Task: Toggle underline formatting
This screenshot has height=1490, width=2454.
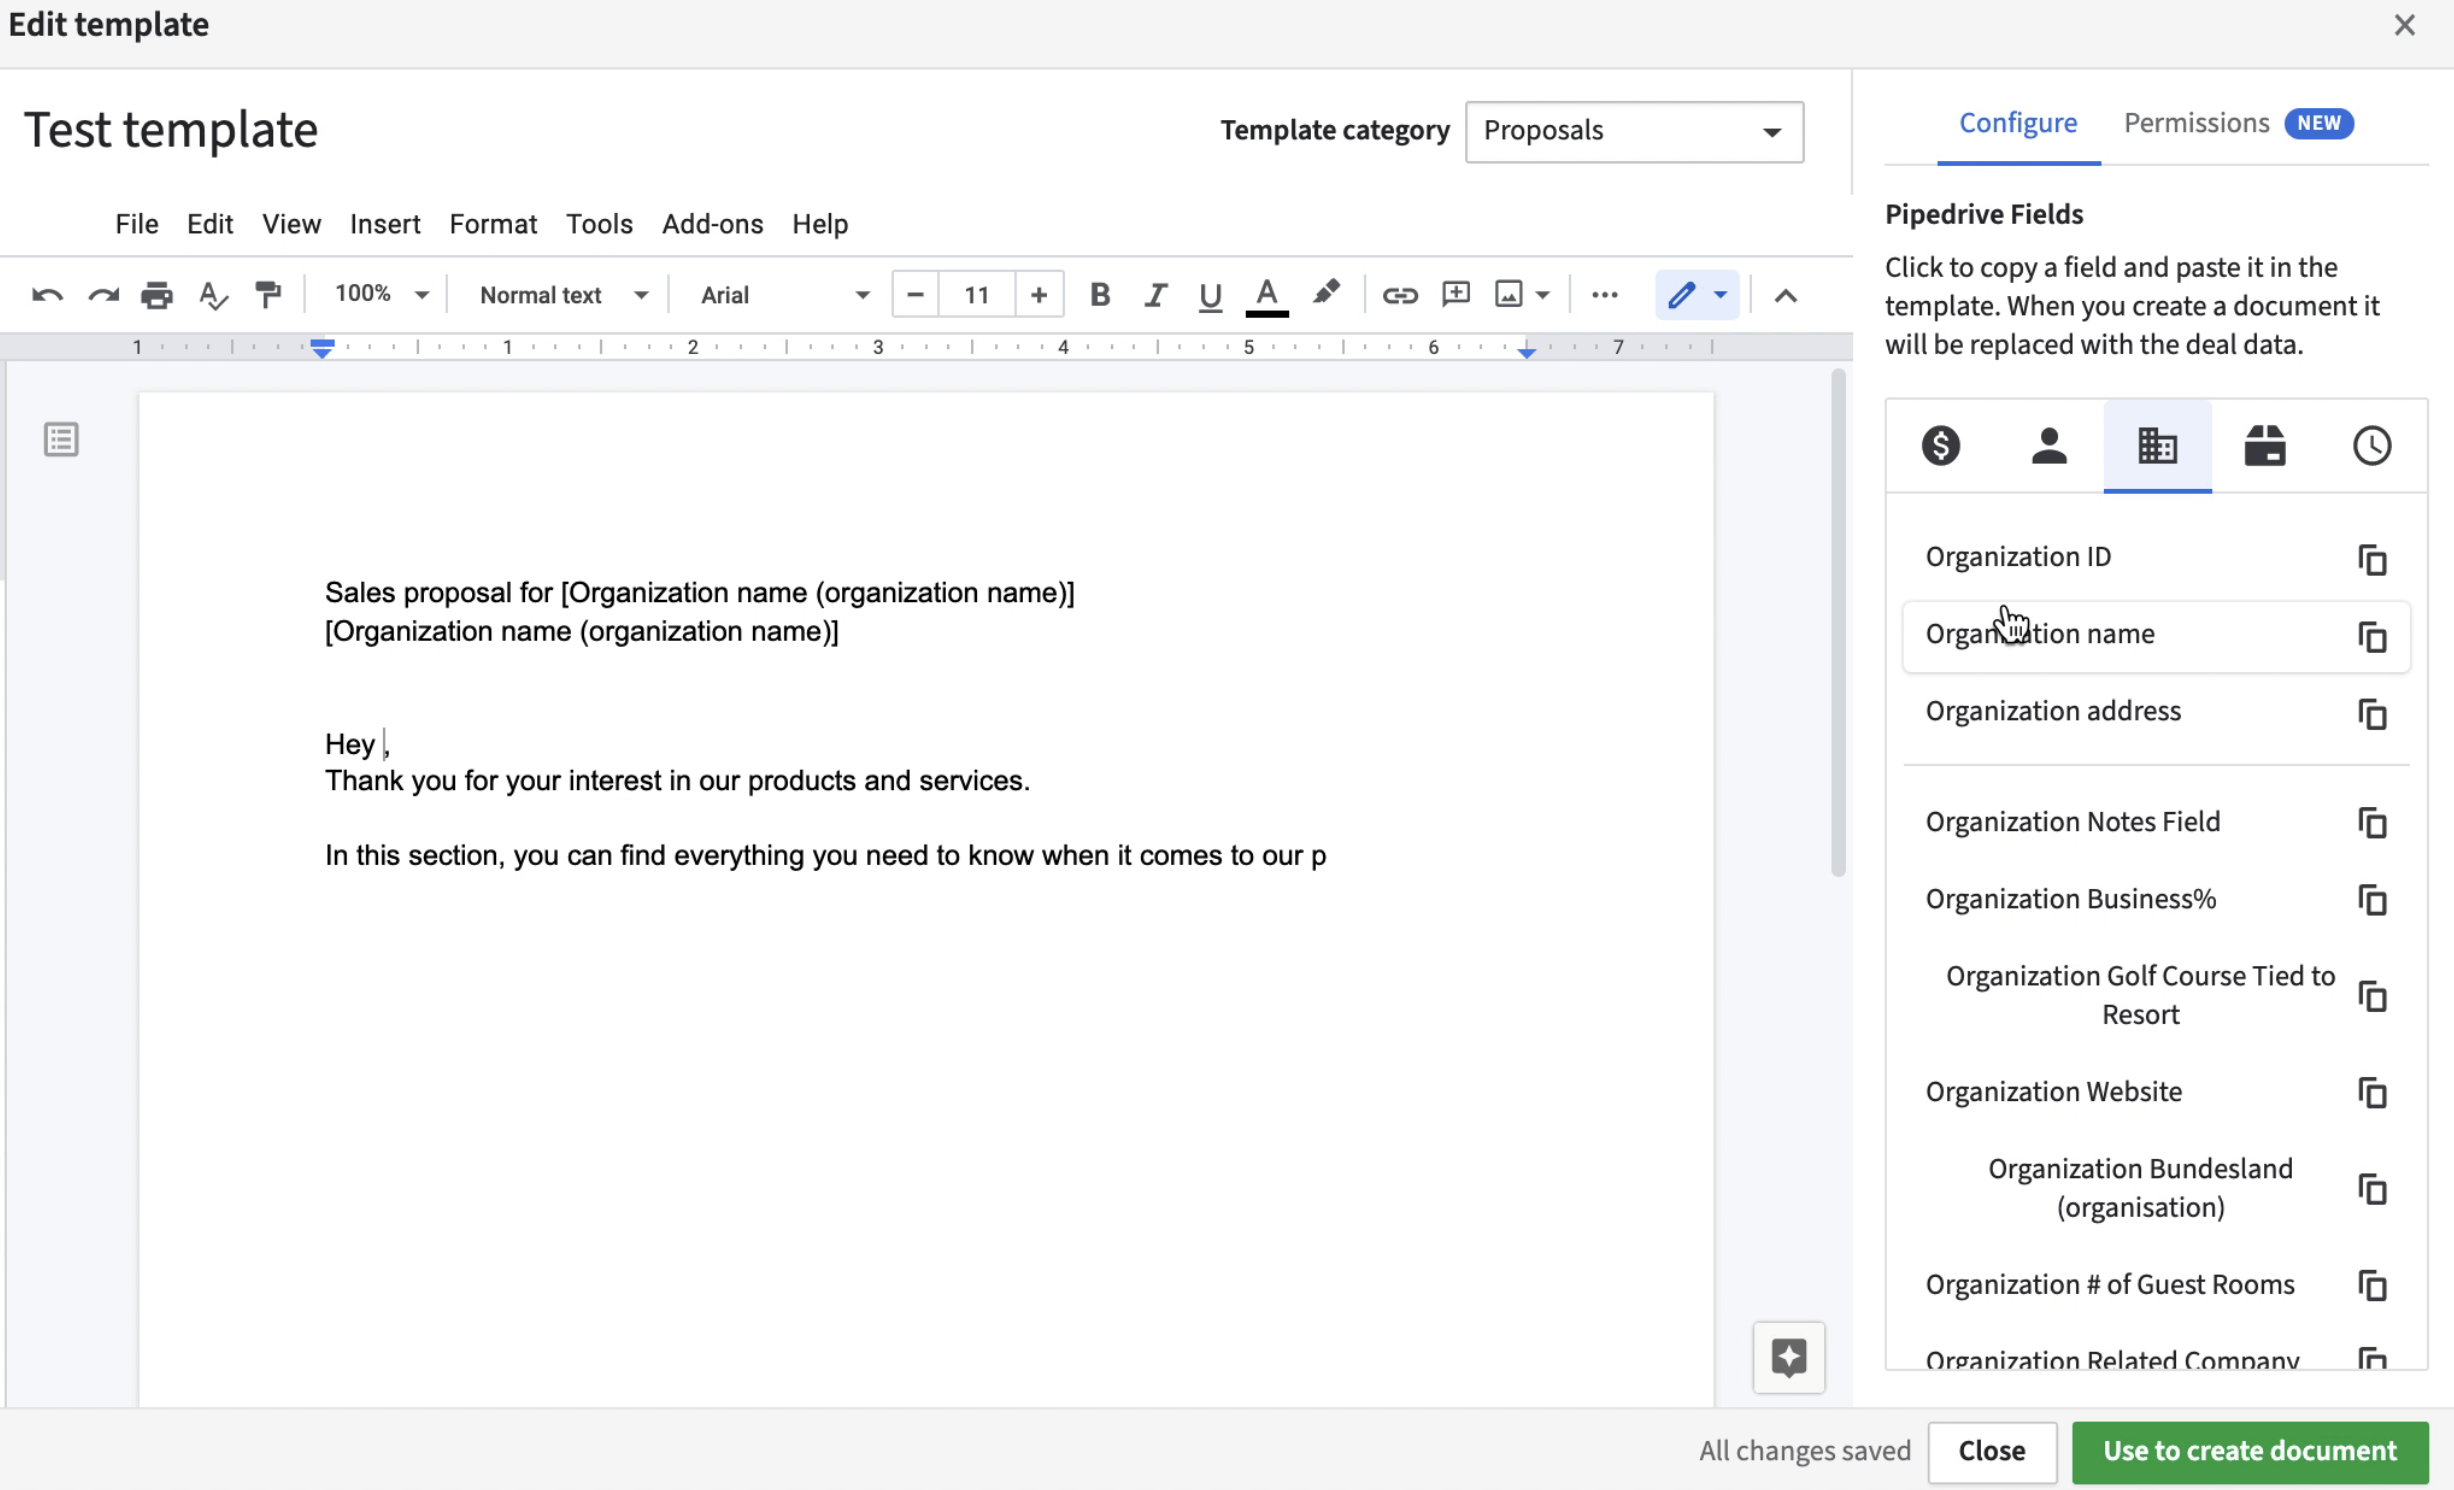Action: click(1210, 295)
